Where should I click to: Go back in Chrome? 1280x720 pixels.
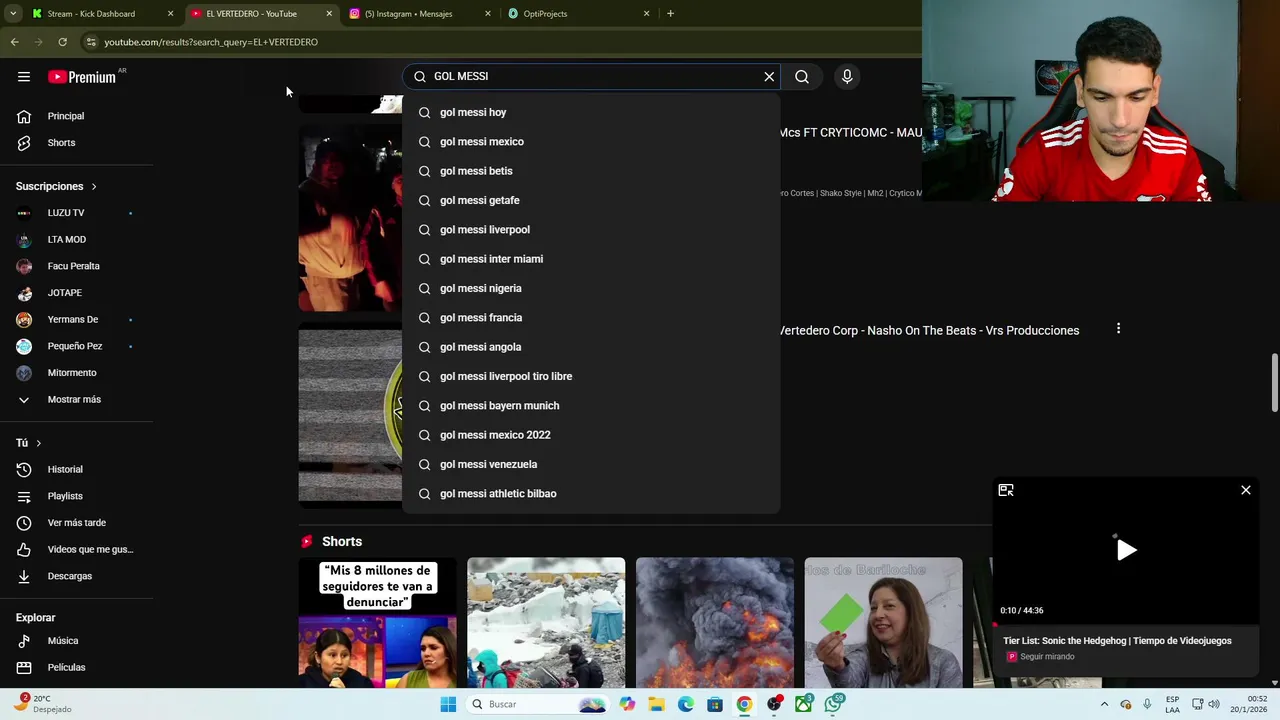click(14, 42)
